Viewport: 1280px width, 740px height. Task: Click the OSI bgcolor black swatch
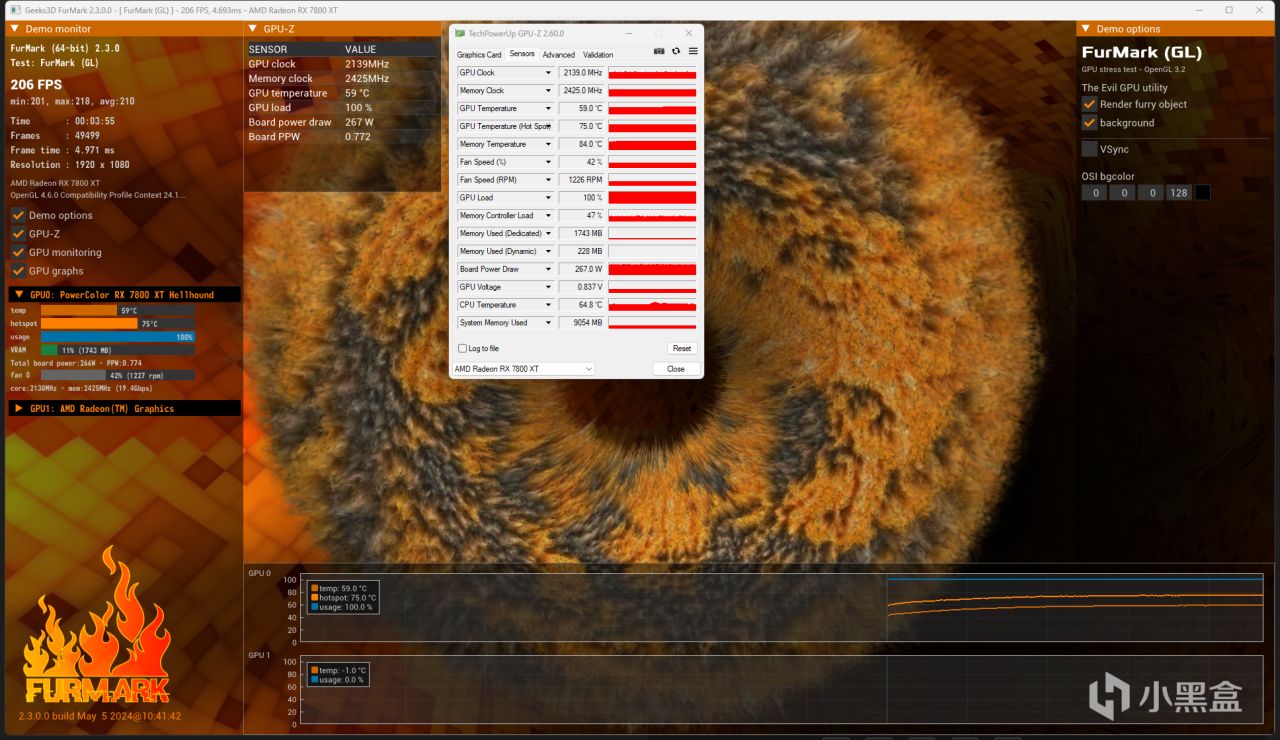pos(1203,192)
